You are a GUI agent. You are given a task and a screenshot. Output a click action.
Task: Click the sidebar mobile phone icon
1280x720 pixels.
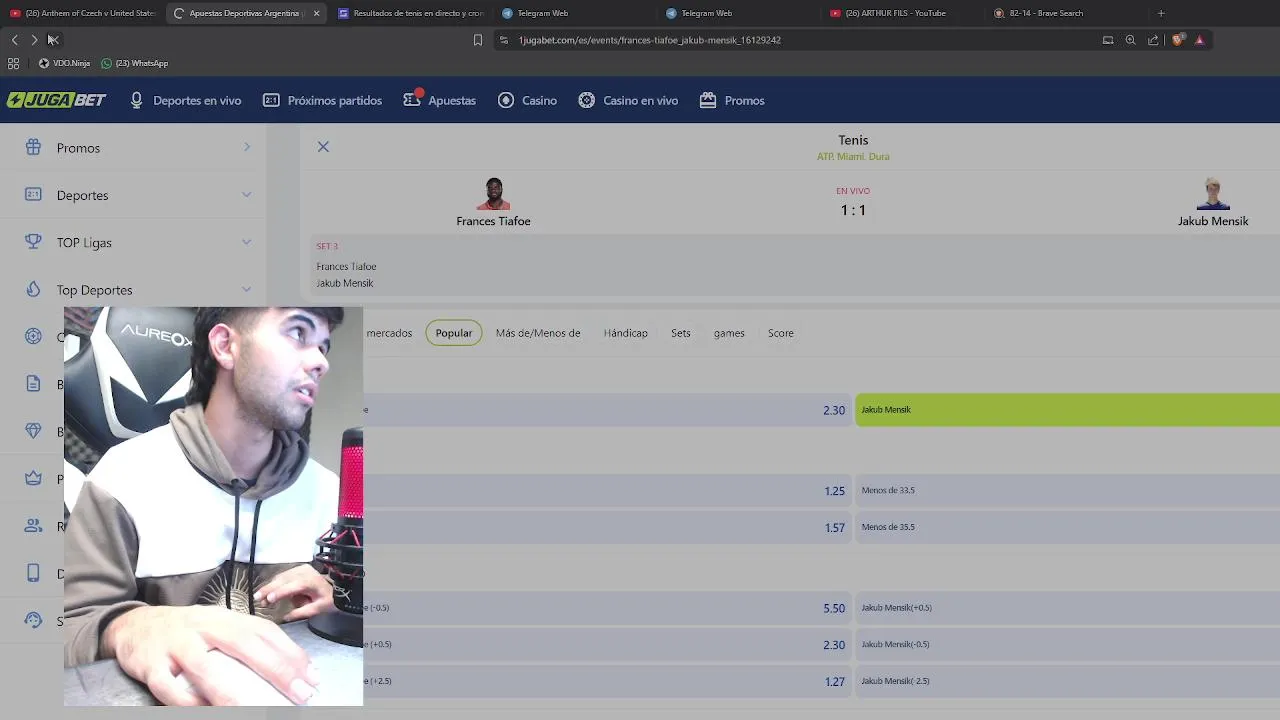click(x=33, y=573)
